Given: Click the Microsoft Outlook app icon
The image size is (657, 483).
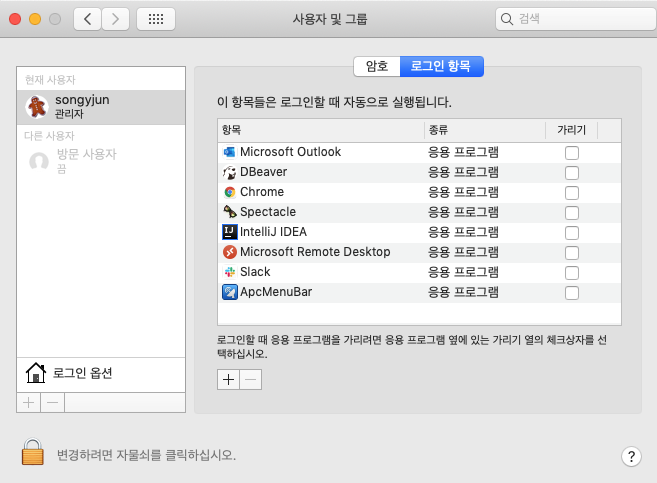Looking at the screenshot, I should click(x=229, y=152).
